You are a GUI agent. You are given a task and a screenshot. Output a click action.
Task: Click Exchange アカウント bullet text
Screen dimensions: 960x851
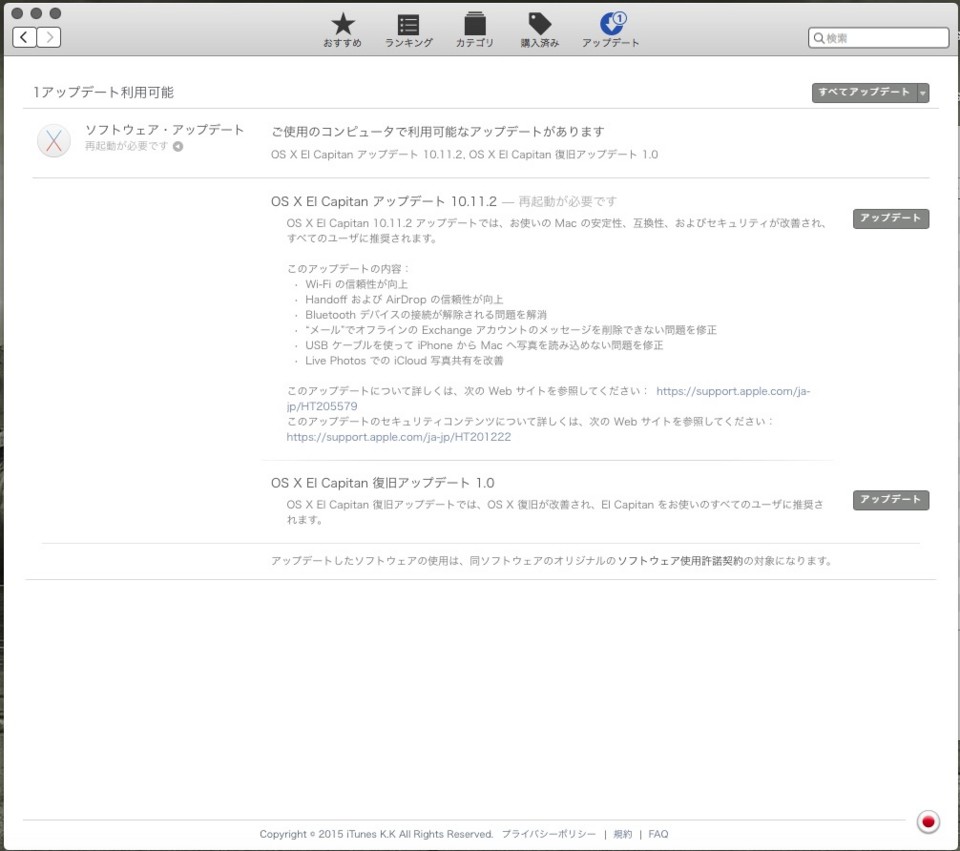511,331
